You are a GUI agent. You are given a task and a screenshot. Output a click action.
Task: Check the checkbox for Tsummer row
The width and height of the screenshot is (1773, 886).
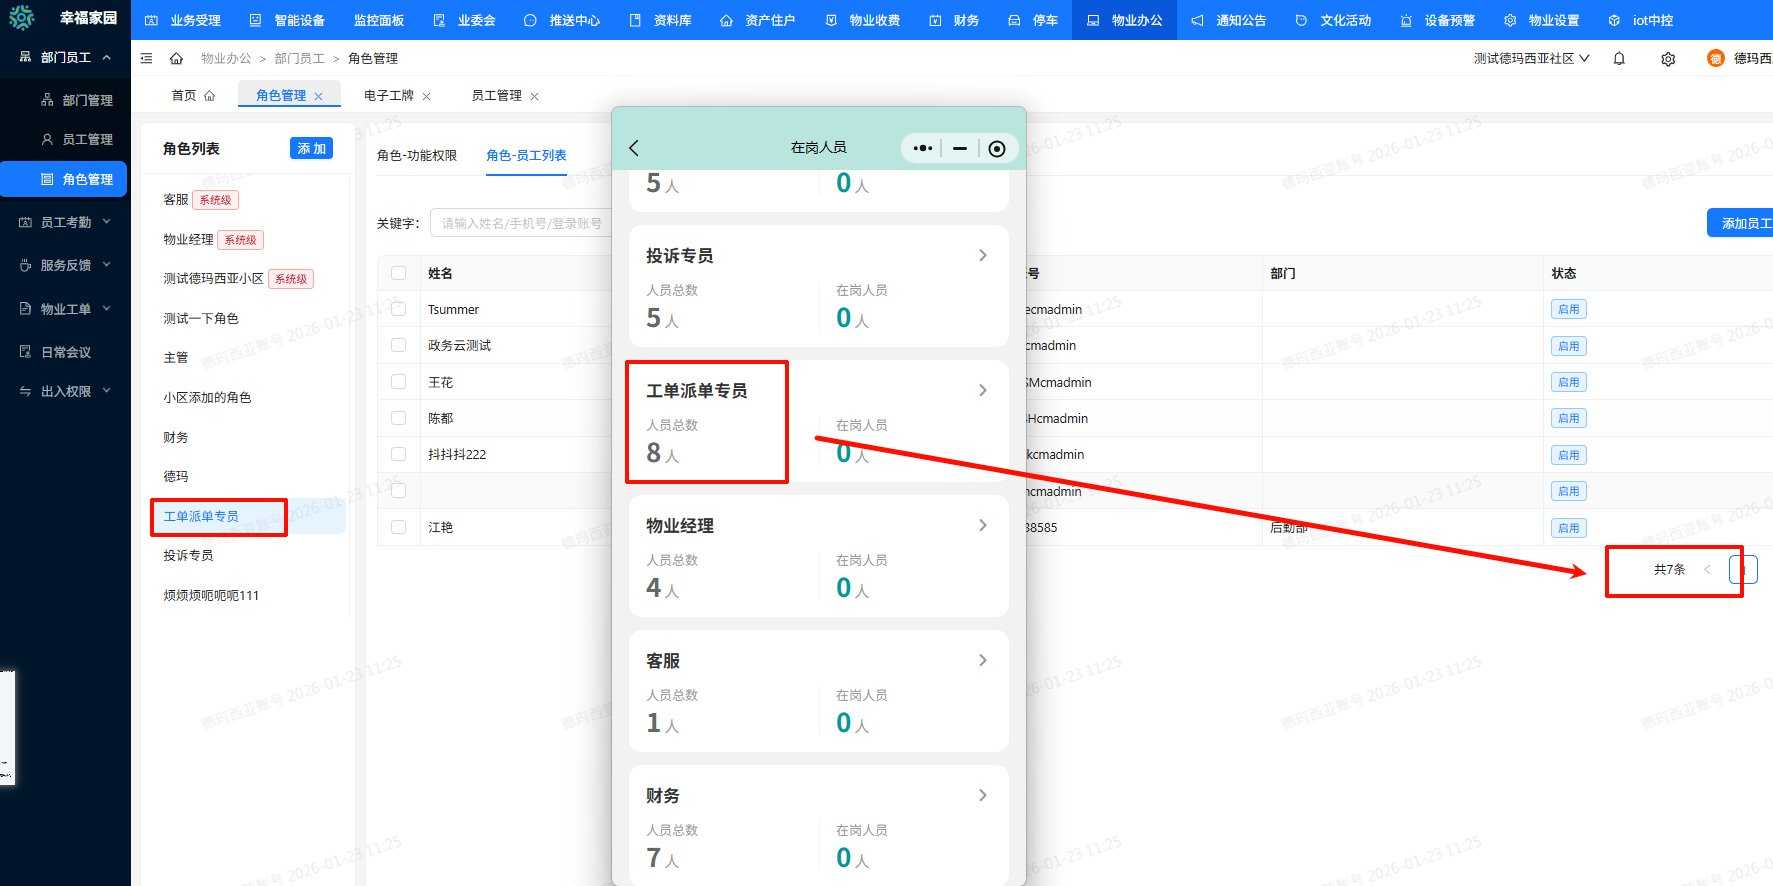coord(399,309)
